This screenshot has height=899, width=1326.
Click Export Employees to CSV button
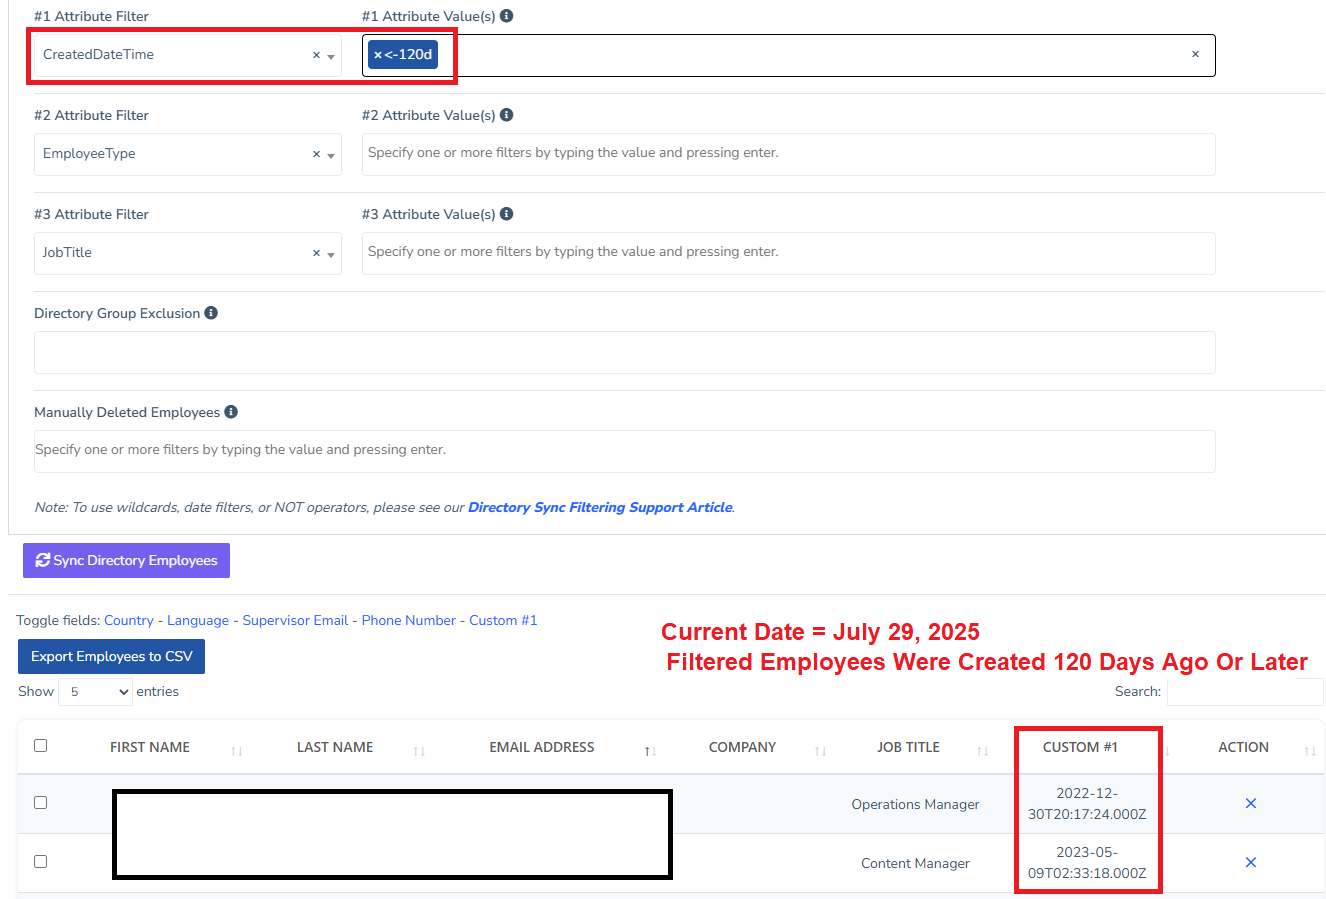[x=111, y=657]
